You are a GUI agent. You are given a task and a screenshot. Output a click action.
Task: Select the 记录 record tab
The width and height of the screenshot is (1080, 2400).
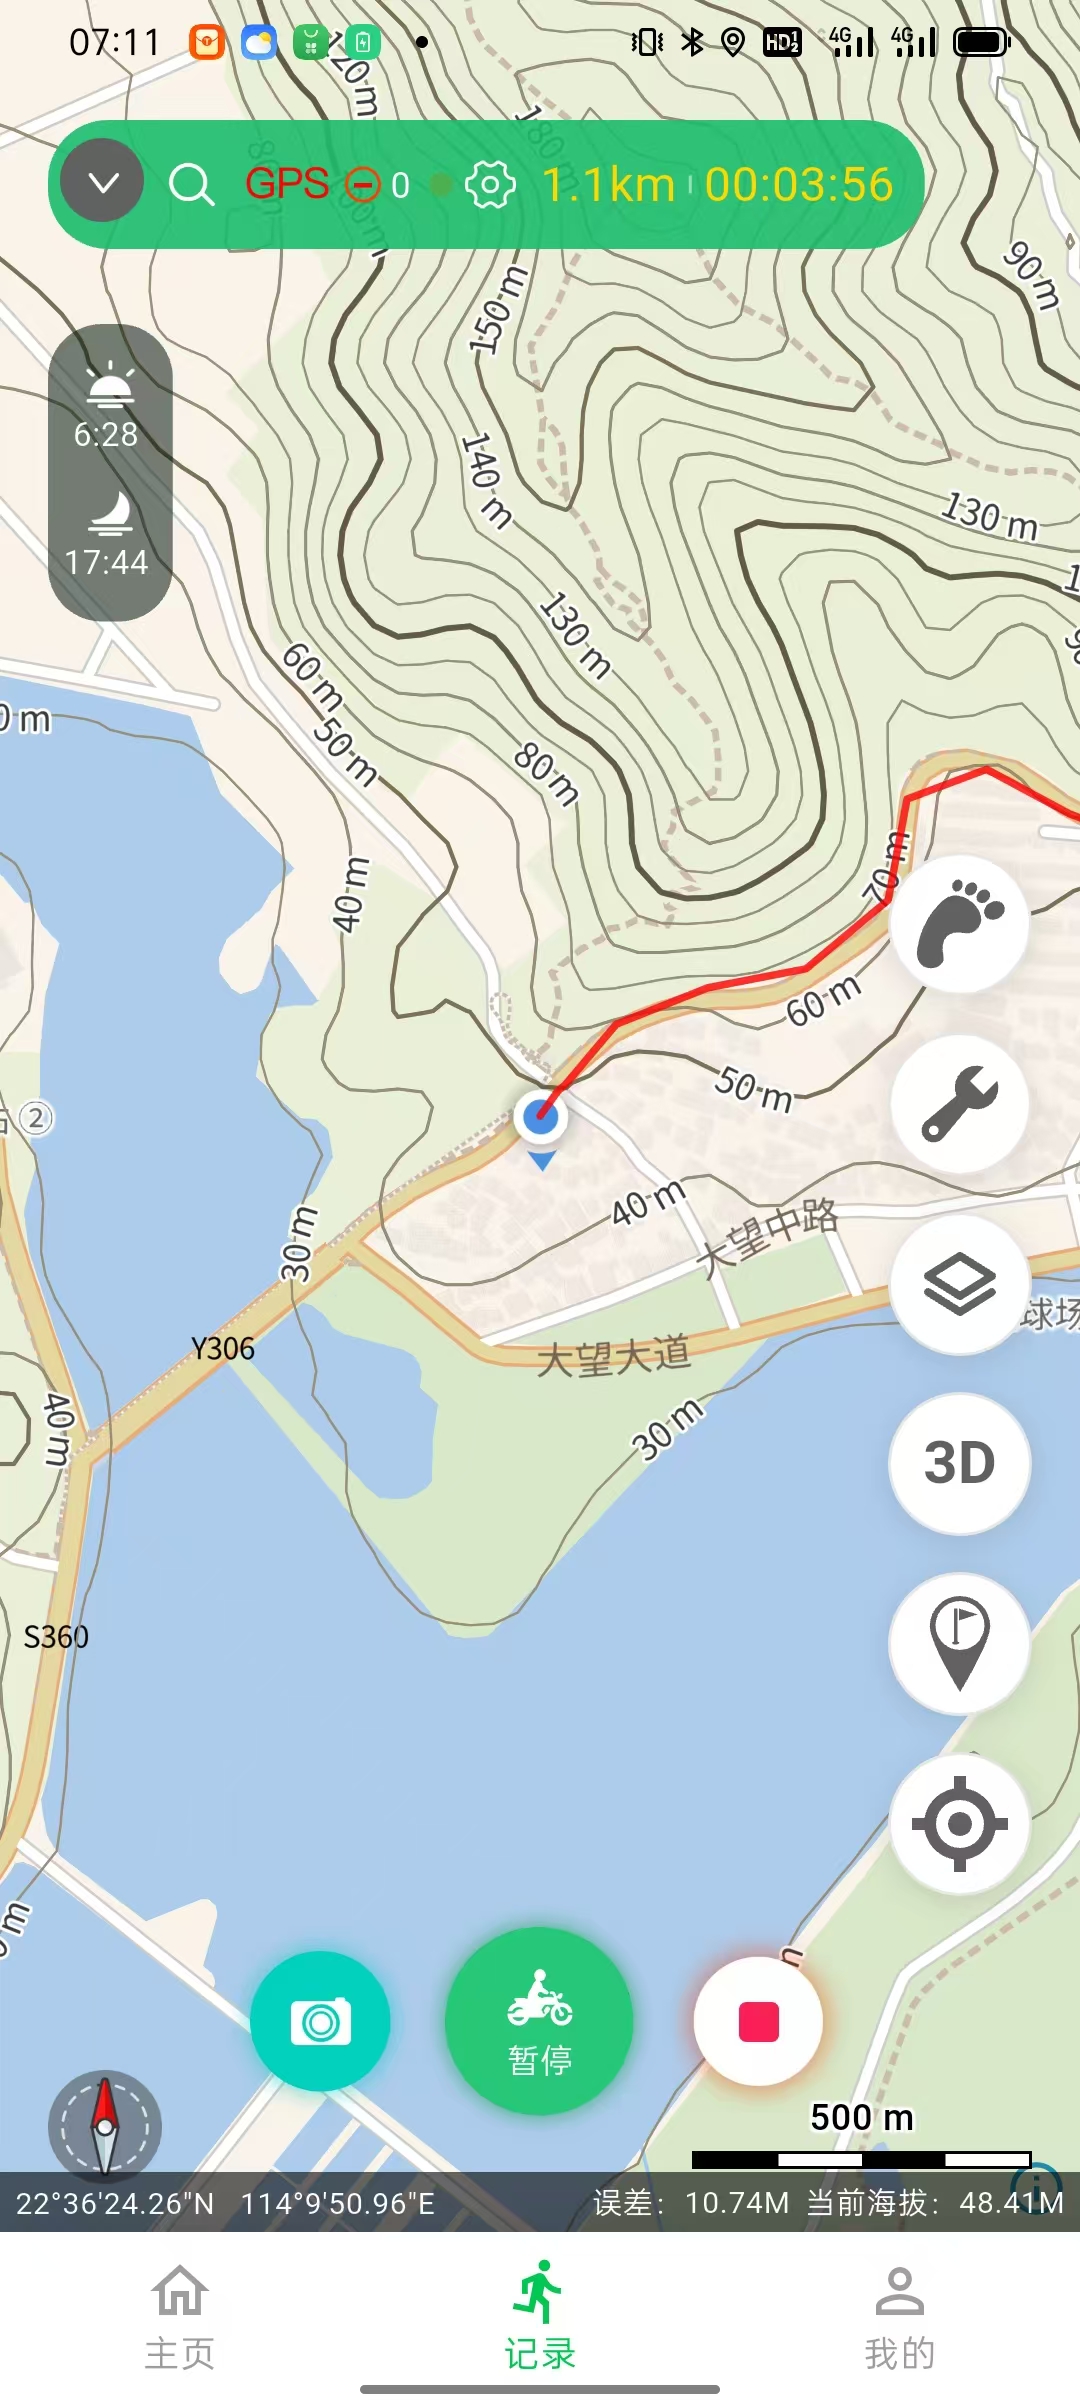coord(540,2316)
